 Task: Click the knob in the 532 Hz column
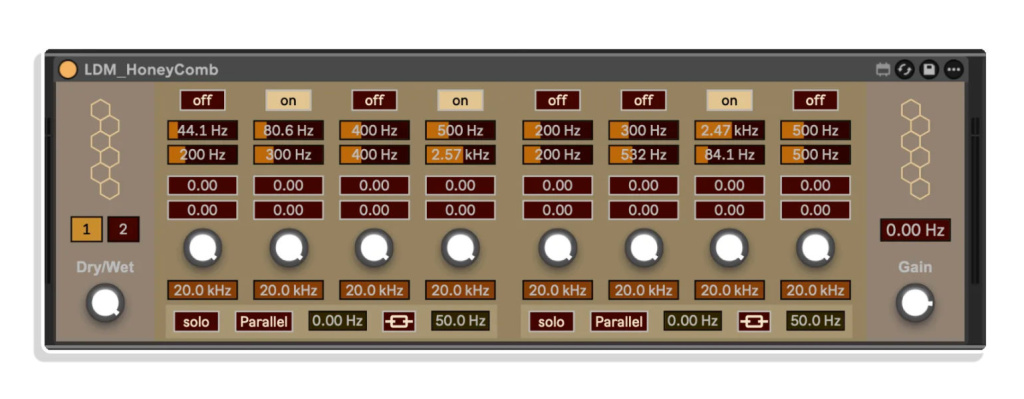pyautogui.click(x=644, y=248)
